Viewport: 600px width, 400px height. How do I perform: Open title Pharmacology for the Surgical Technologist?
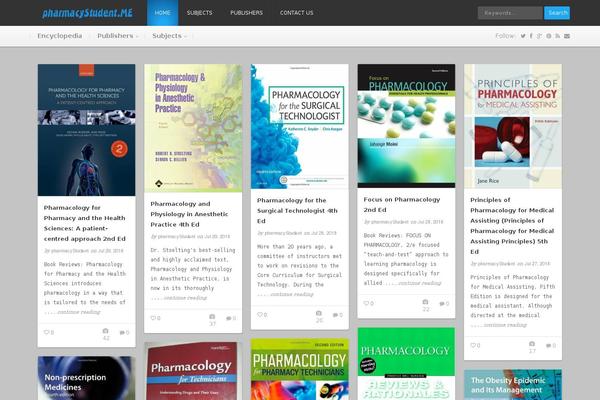pyautogui.click(x=297, y=211)
